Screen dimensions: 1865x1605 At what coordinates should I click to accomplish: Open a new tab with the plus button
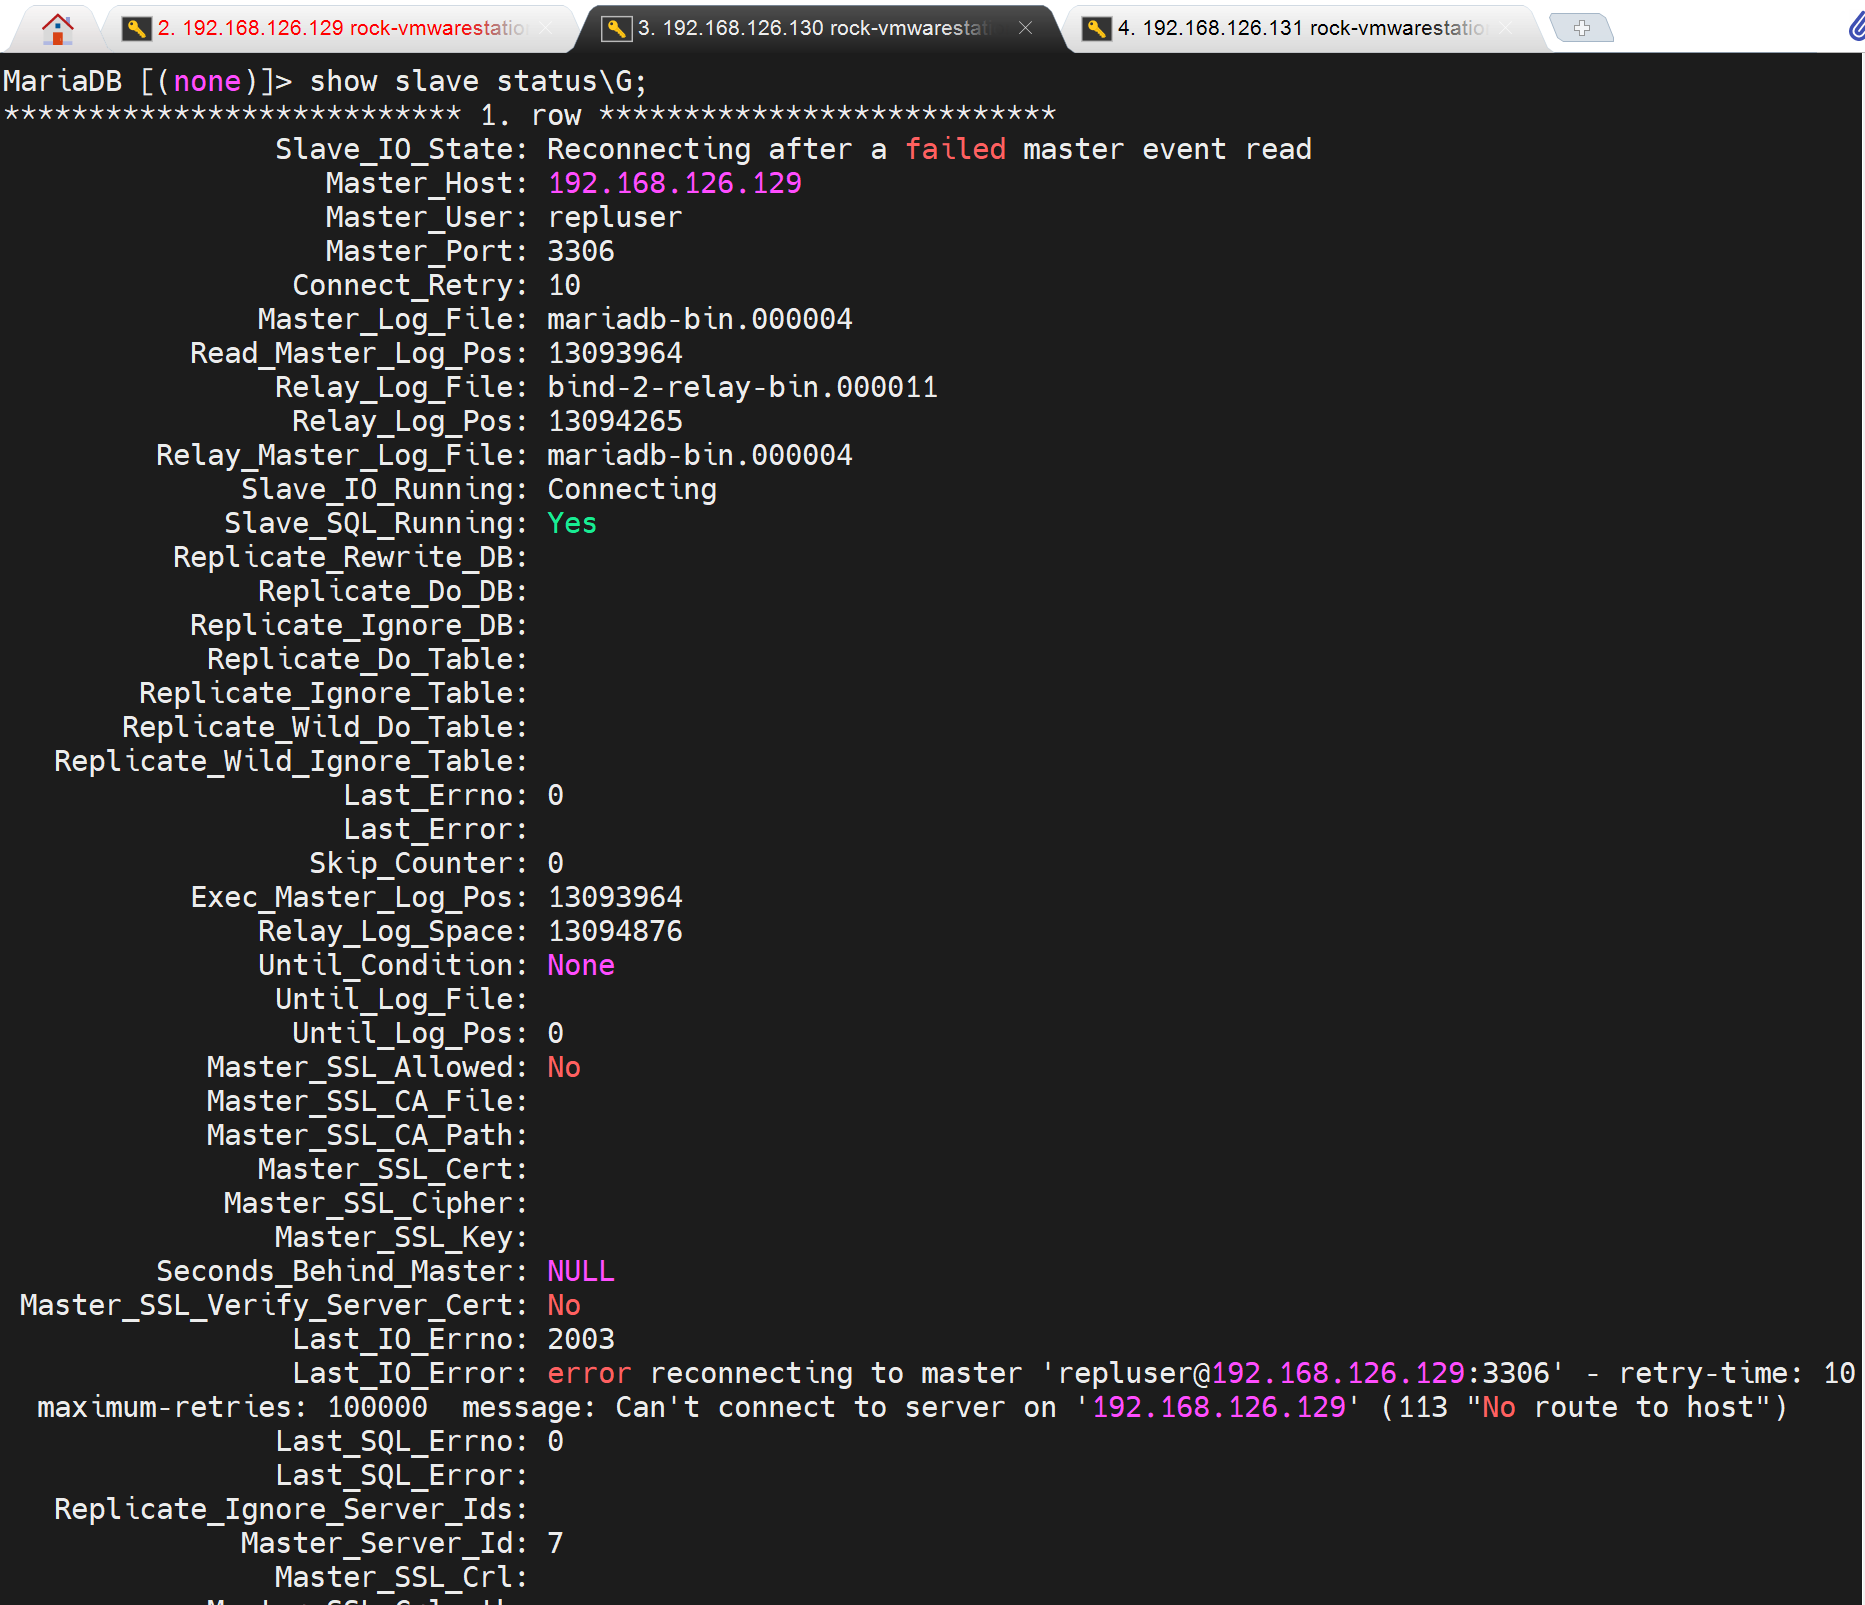[1580, 28]
